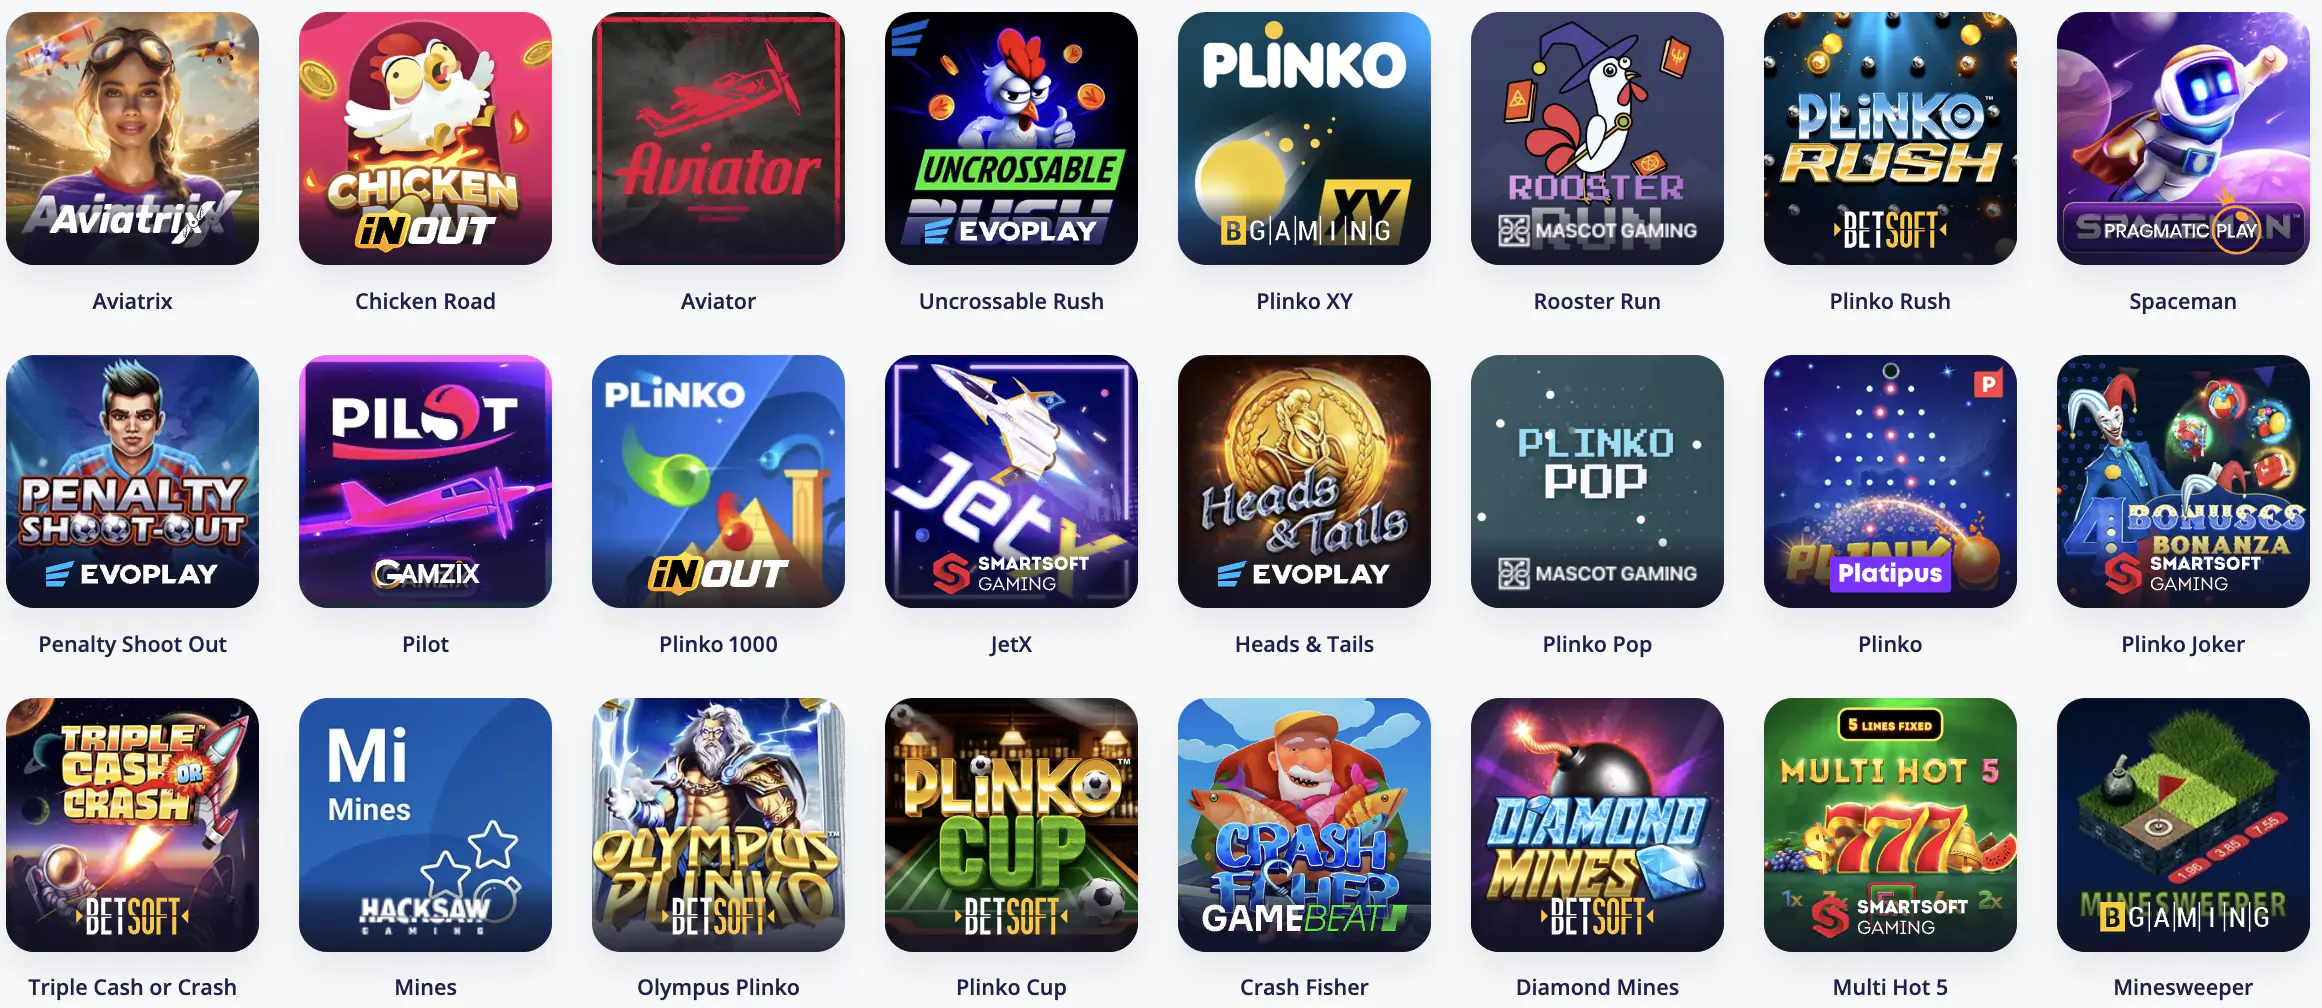The image size is (2322, 1008).
Task: Select the Penalty Shoot Out tile
Action: point(132,481)
